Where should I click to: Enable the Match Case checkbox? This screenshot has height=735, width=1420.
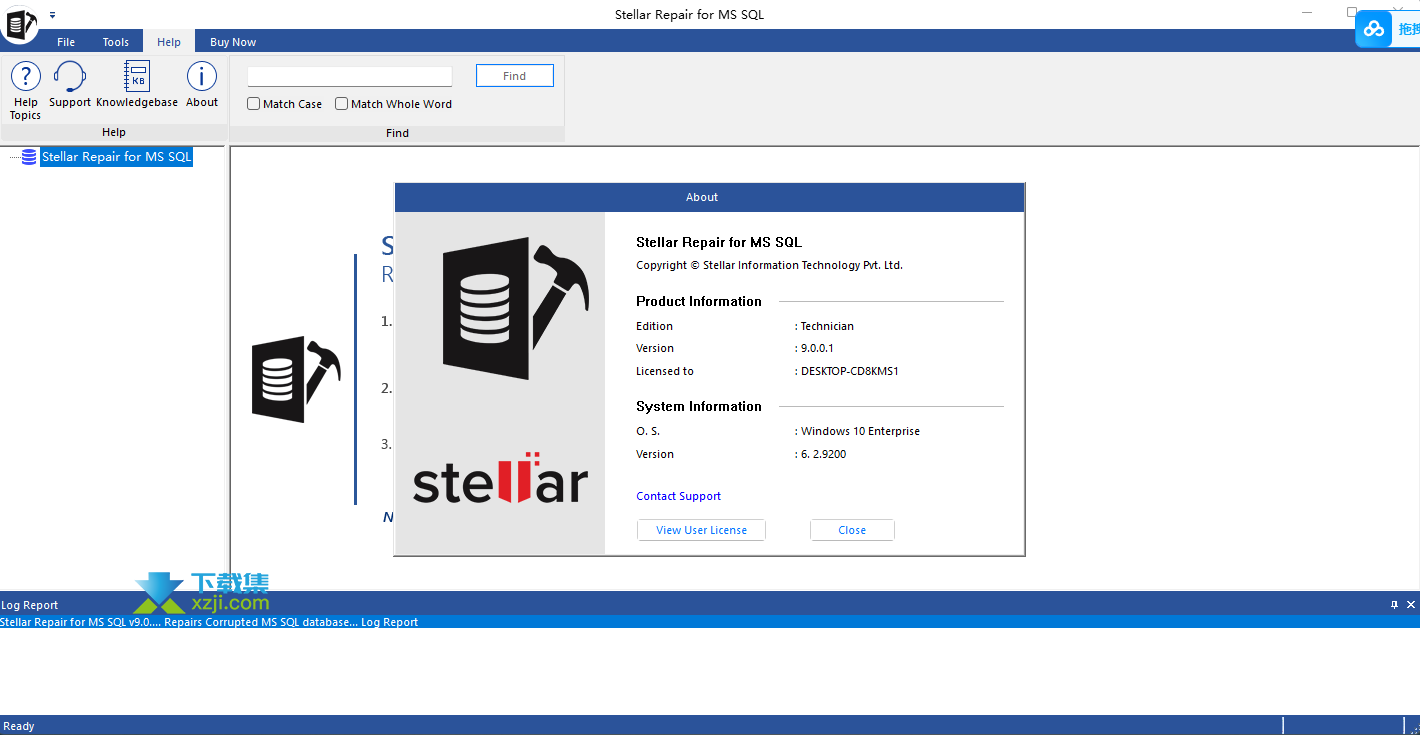(254, 104)
